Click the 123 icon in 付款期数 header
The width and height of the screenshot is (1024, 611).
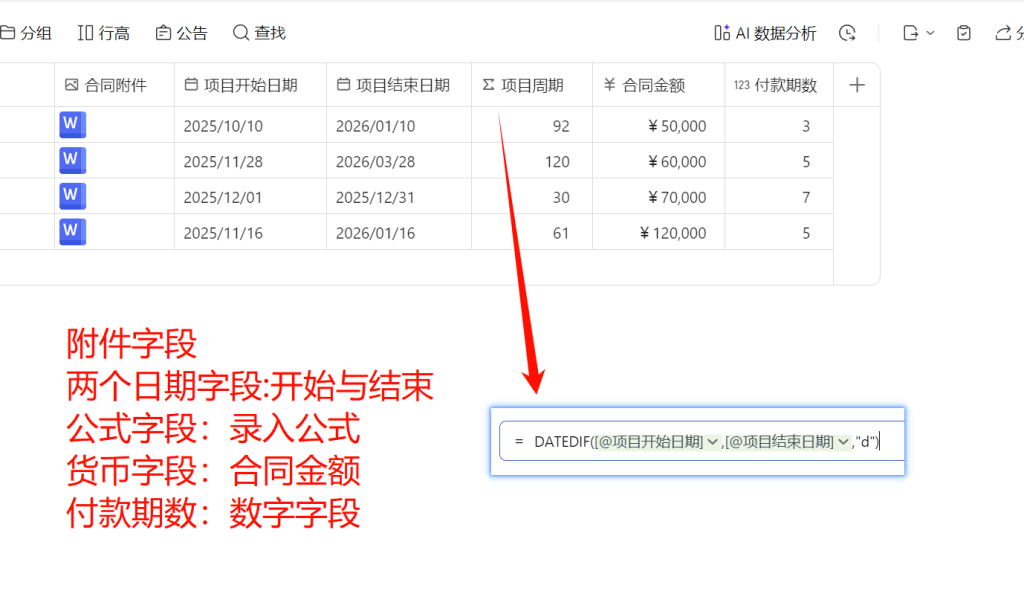(741, 85)
